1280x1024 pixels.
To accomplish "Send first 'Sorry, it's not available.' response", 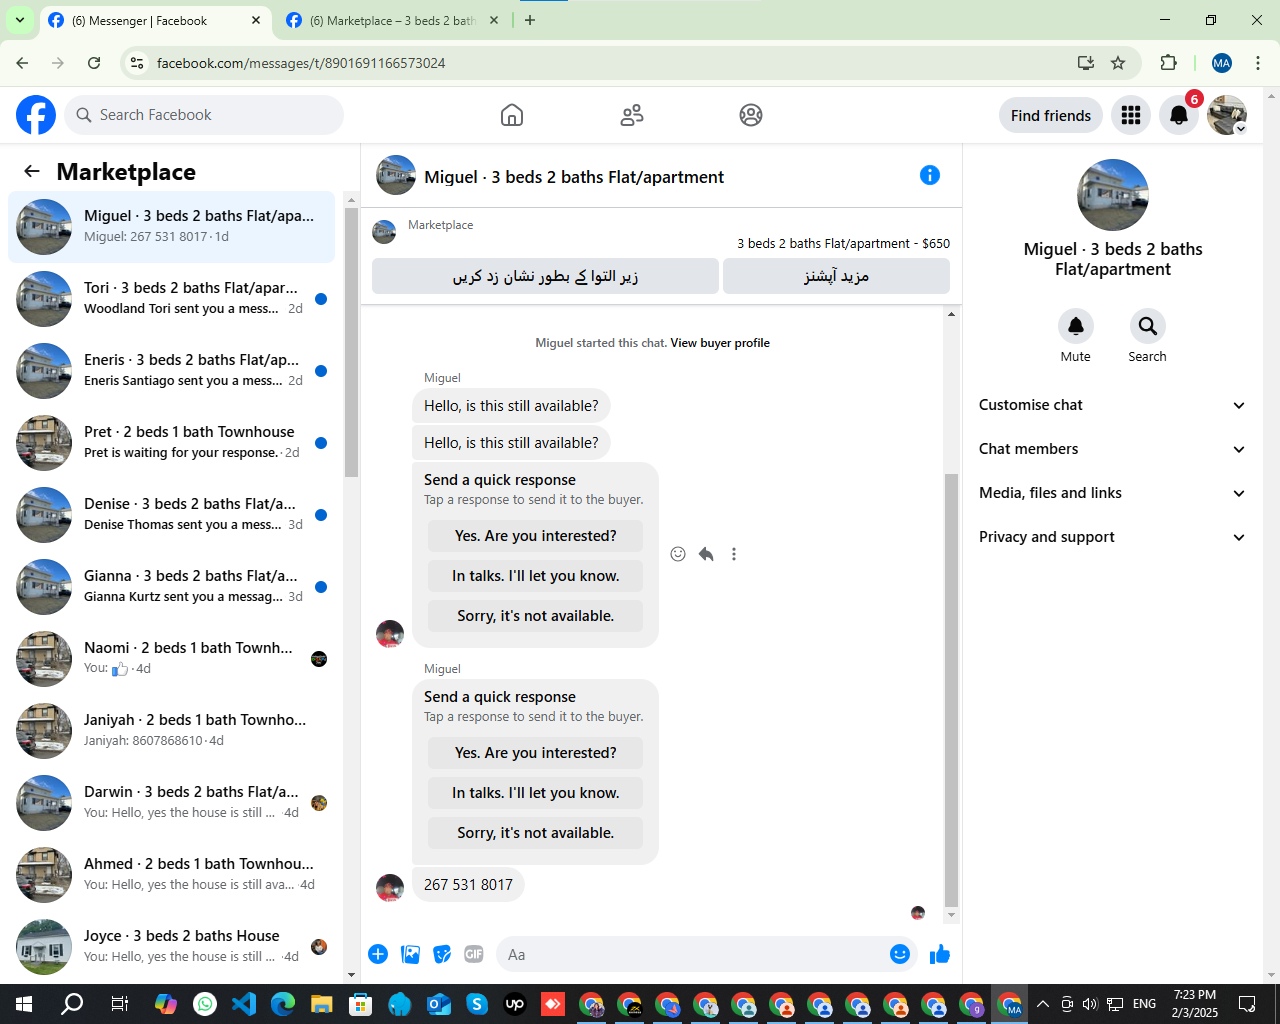I will [535, 616].
